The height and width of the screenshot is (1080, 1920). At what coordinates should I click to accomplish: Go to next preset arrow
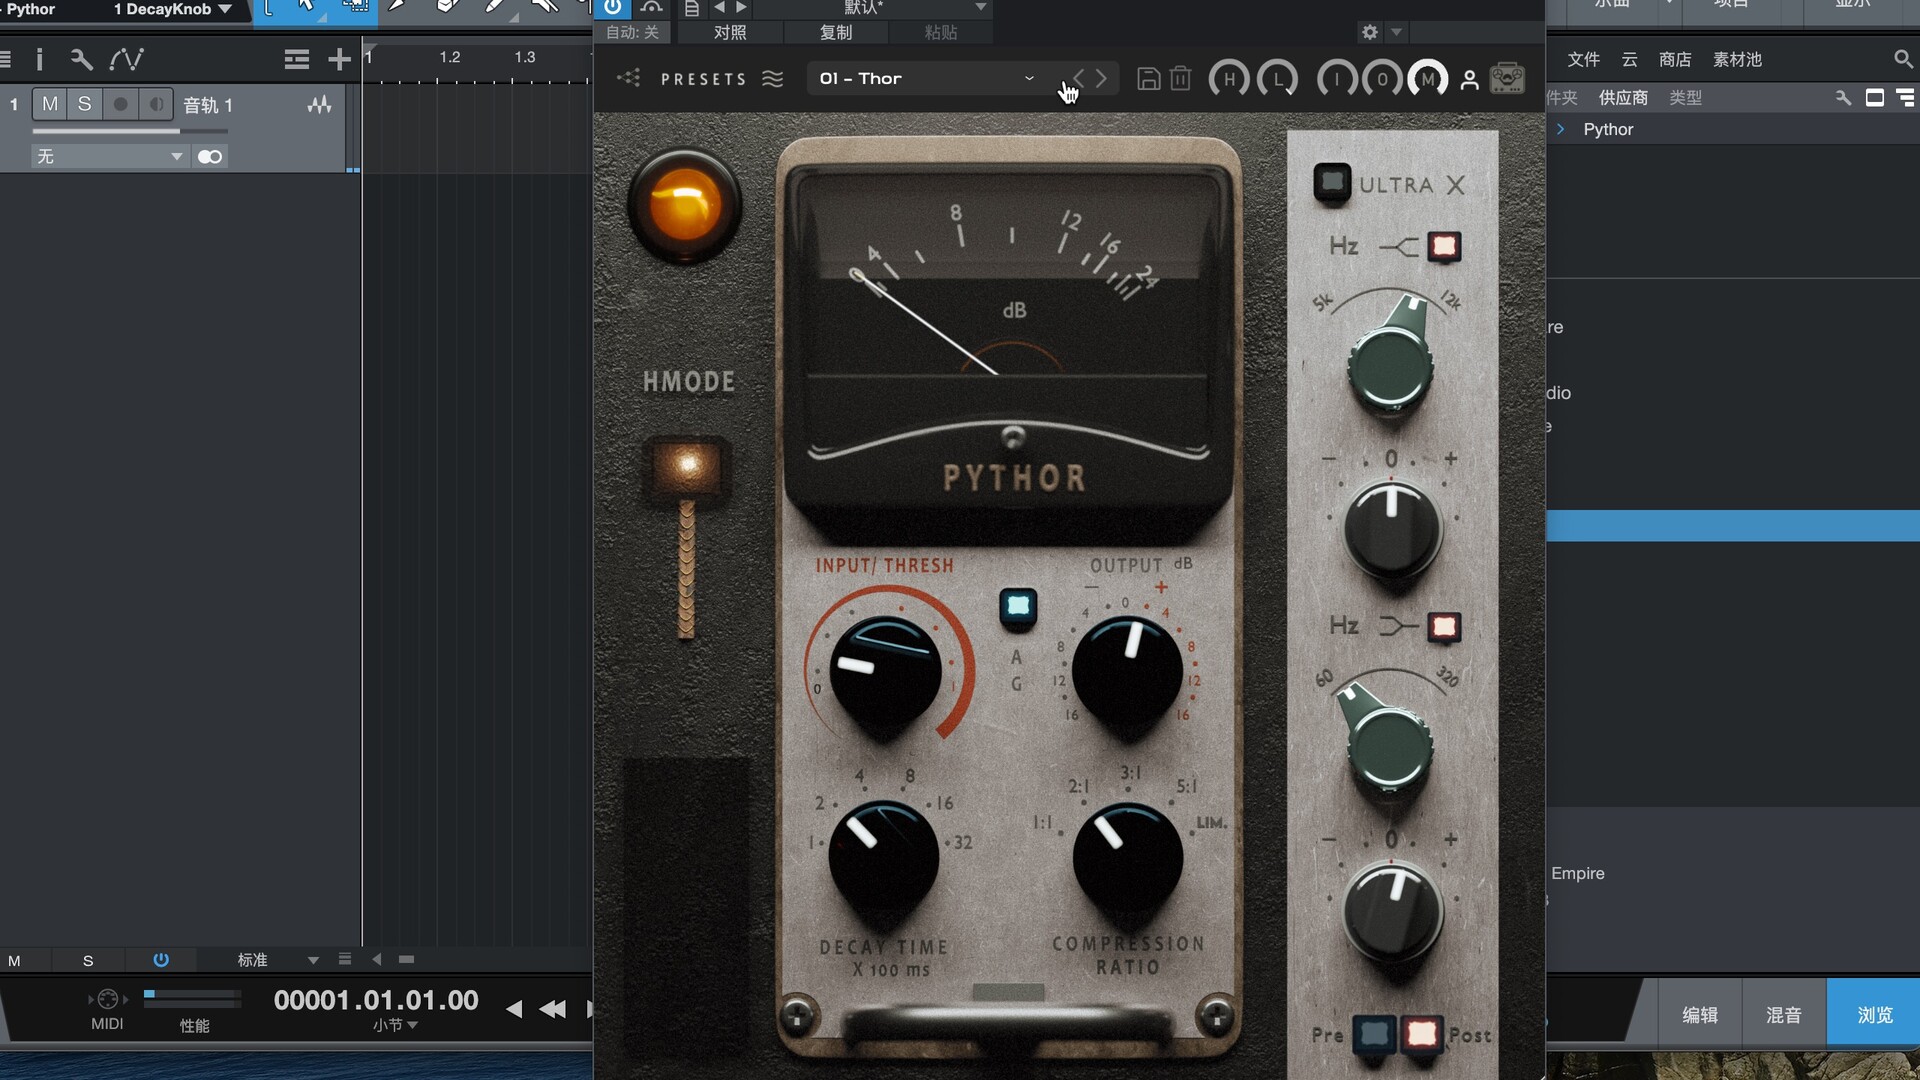1101,78
